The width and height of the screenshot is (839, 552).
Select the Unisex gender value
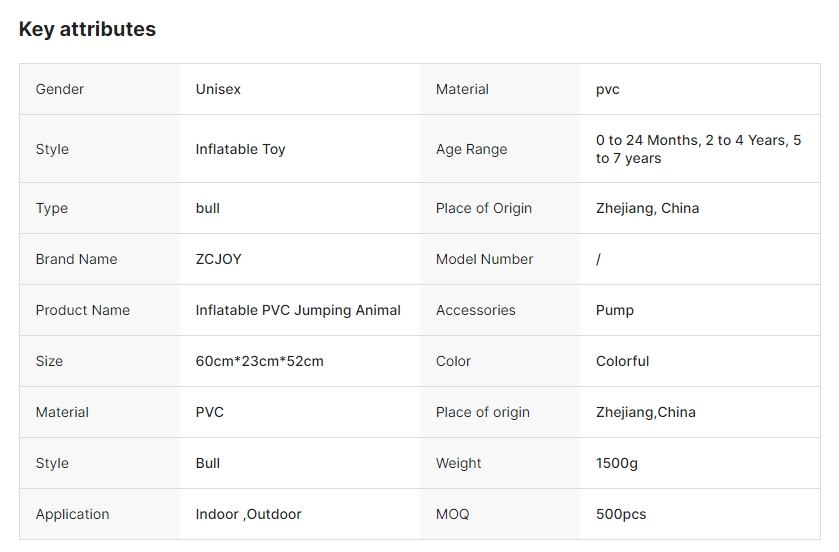tap(218, 89)
